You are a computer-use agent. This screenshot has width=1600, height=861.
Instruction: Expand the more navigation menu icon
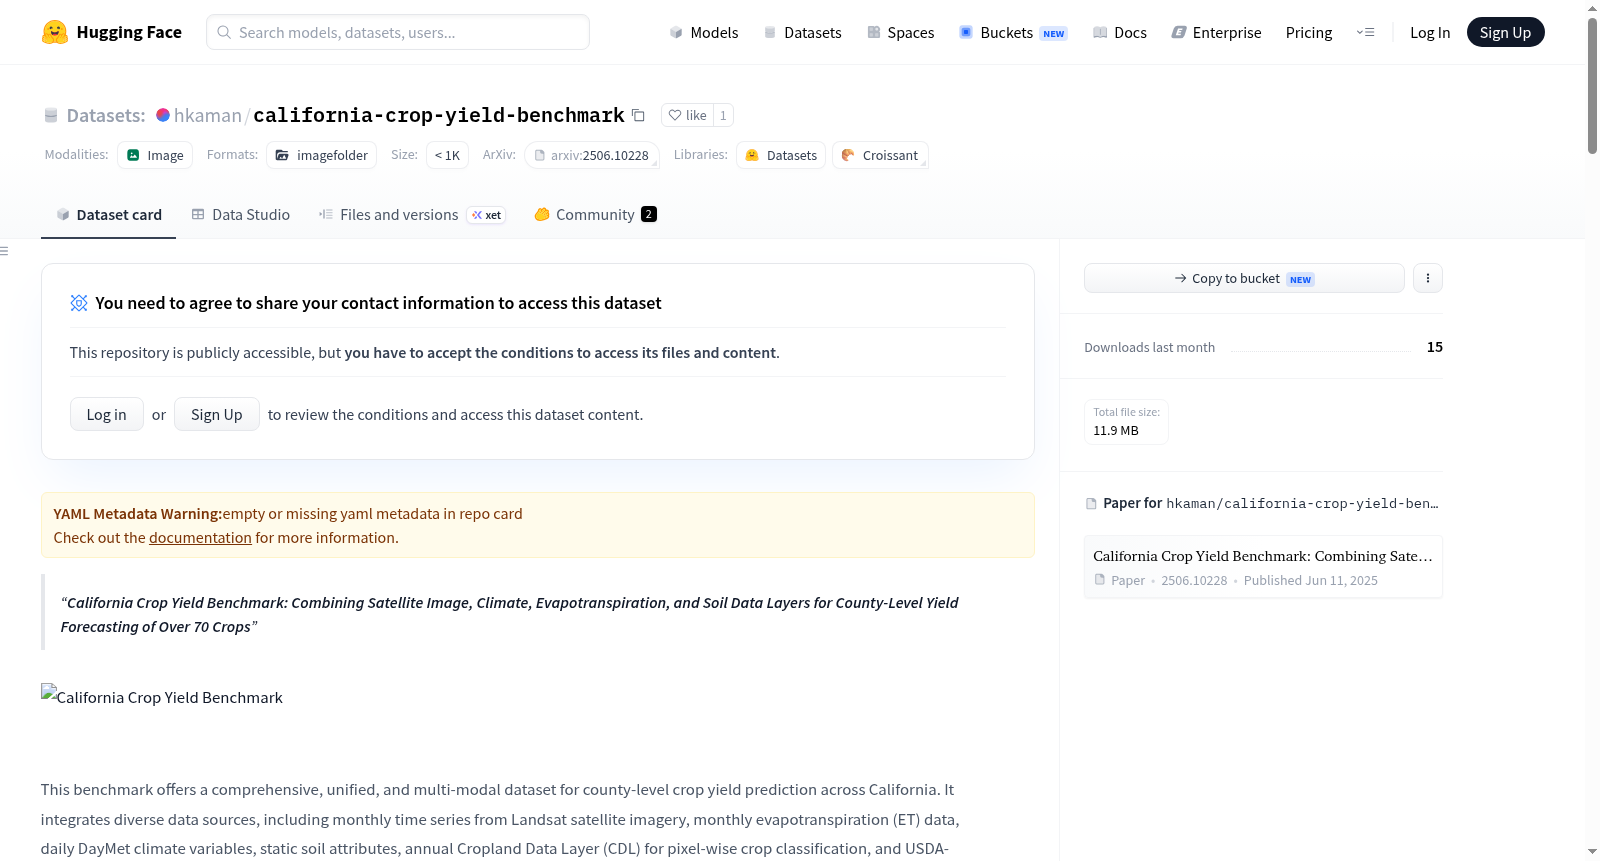(x=1365, y=32)
